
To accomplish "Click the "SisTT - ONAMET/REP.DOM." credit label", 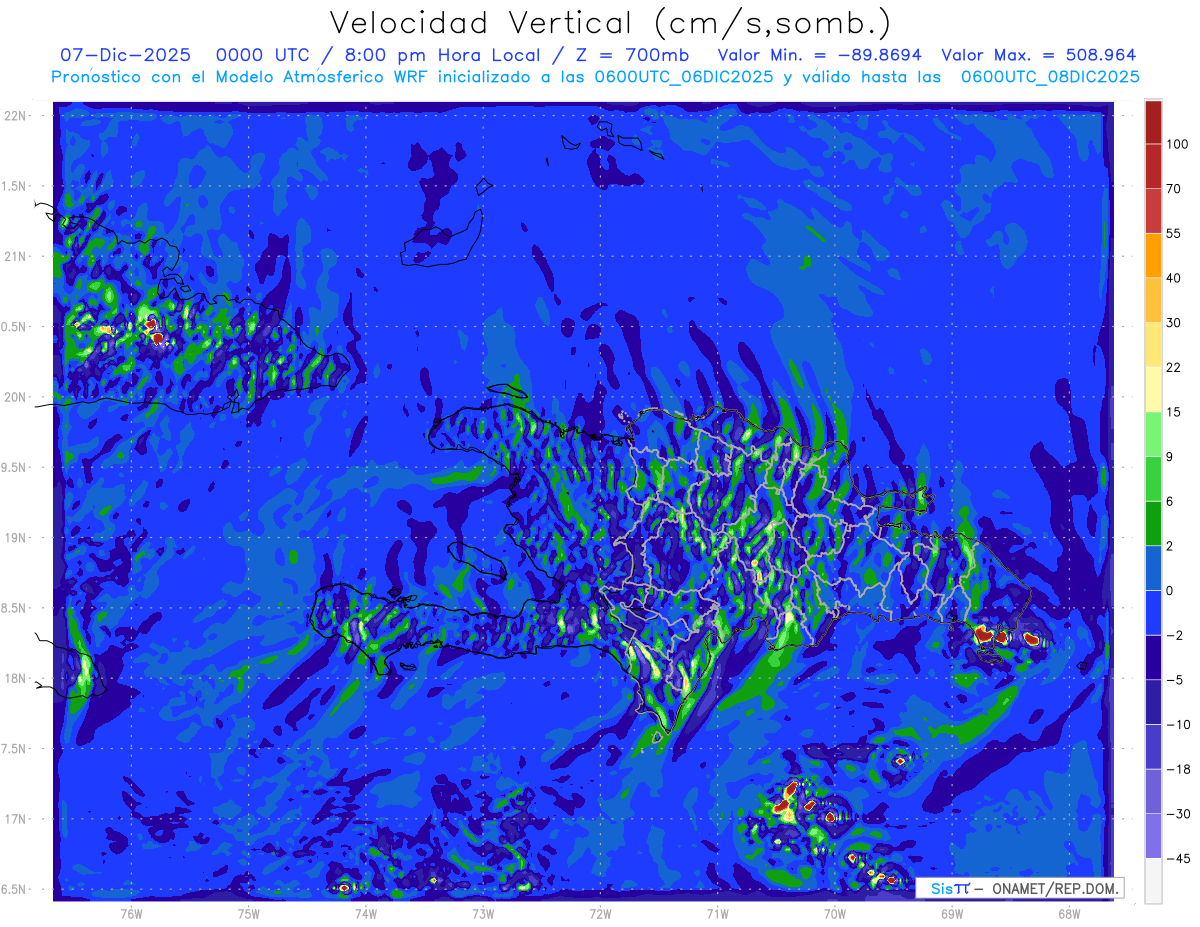I will coord(1019,888).
